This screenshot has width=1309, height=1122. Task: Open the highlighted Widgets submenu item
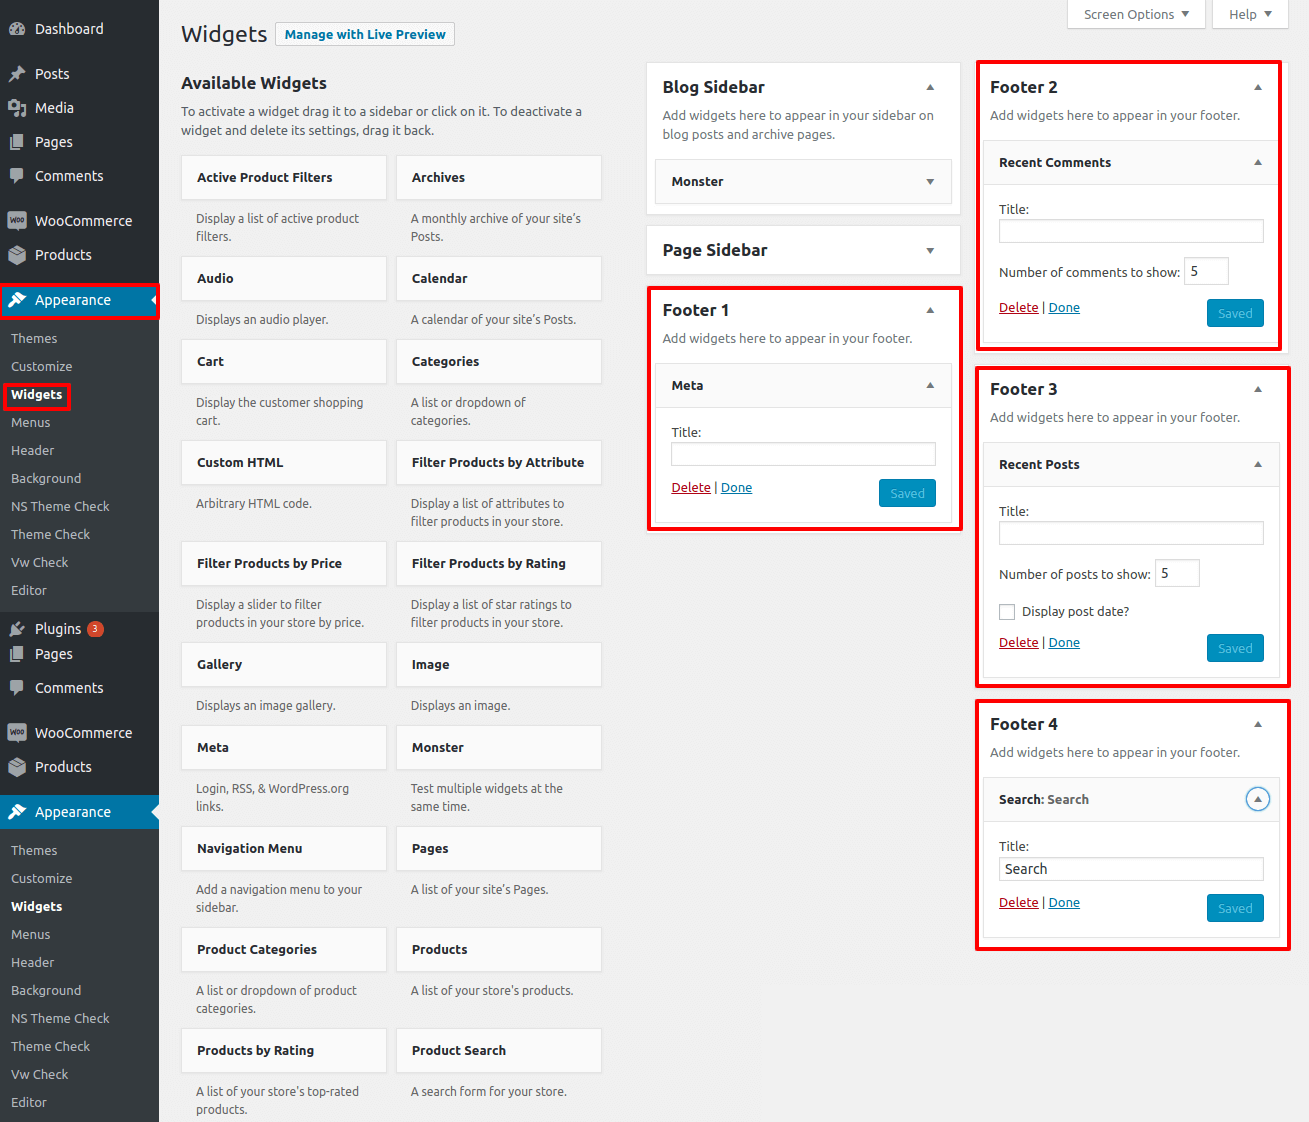click(x=37, y=395)
